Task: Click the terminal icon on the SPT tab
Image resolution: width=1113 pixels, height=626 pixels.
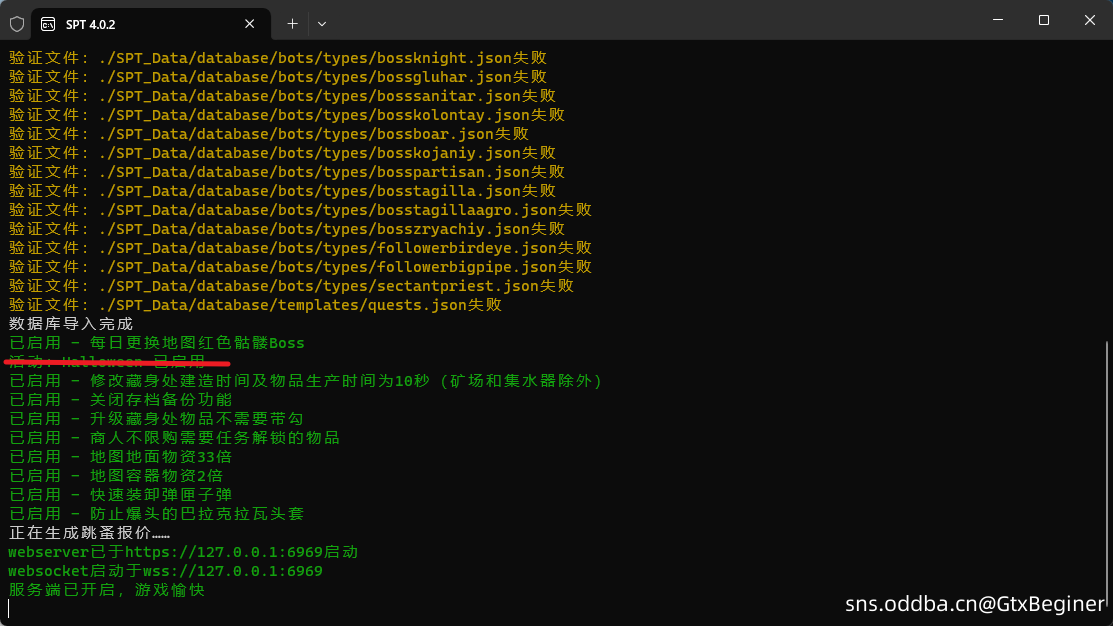Action: [49, 23]
